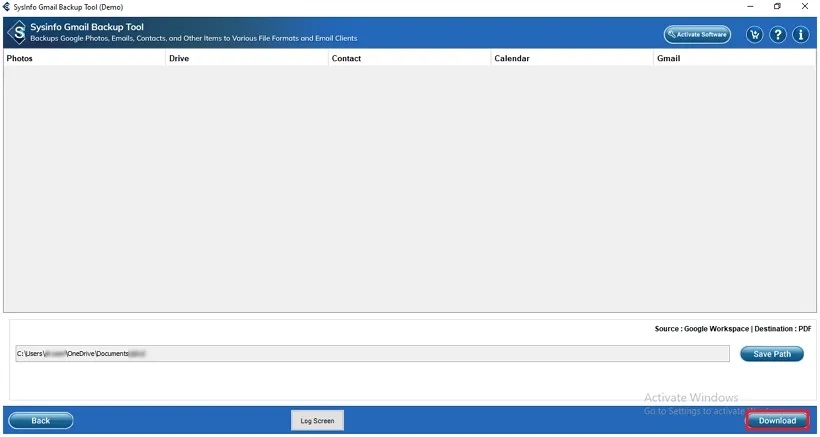Screen dimensions: 820x437
Task: Restore down the application window
Action: (778, 7)
